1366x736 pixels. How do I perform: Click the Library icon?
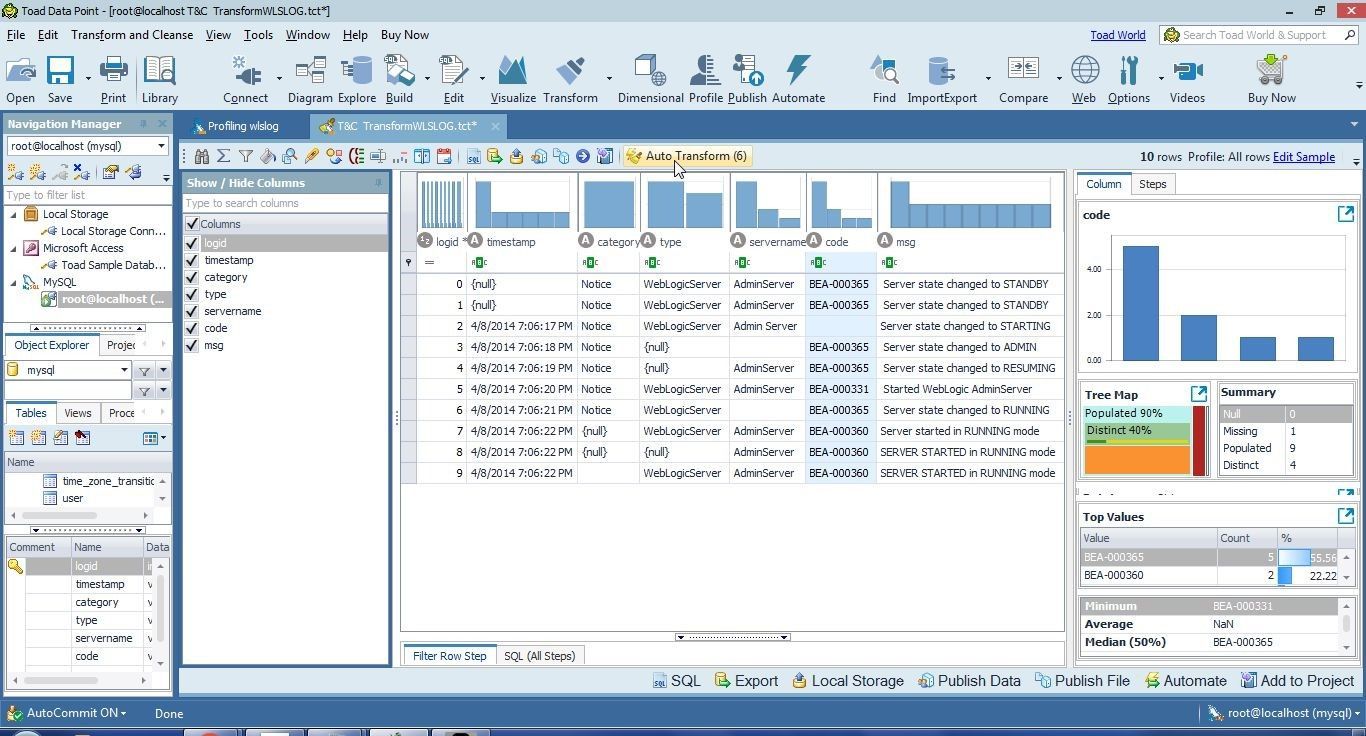point(159,79)
